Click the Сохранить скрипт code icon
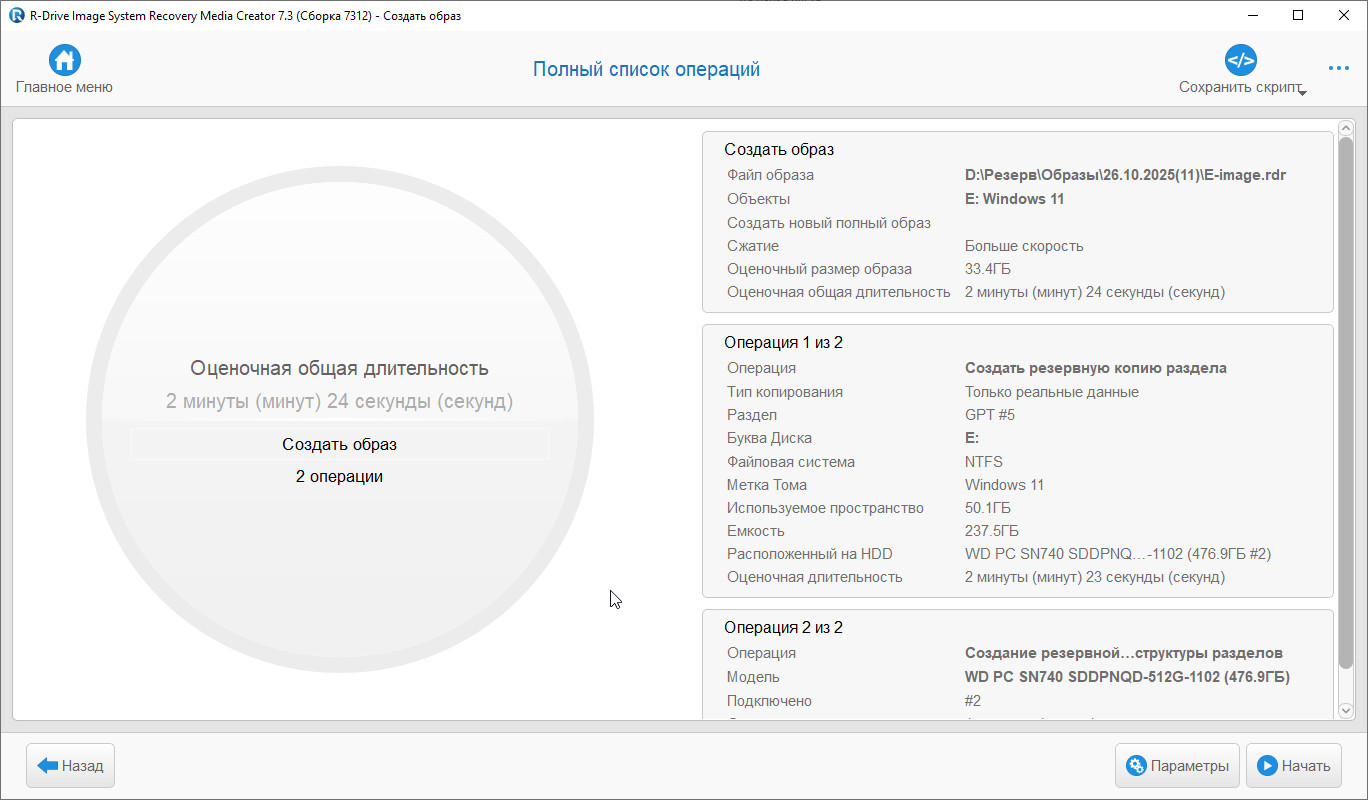The width and height of the screenshot is (1368, 800). [1240, 60]
